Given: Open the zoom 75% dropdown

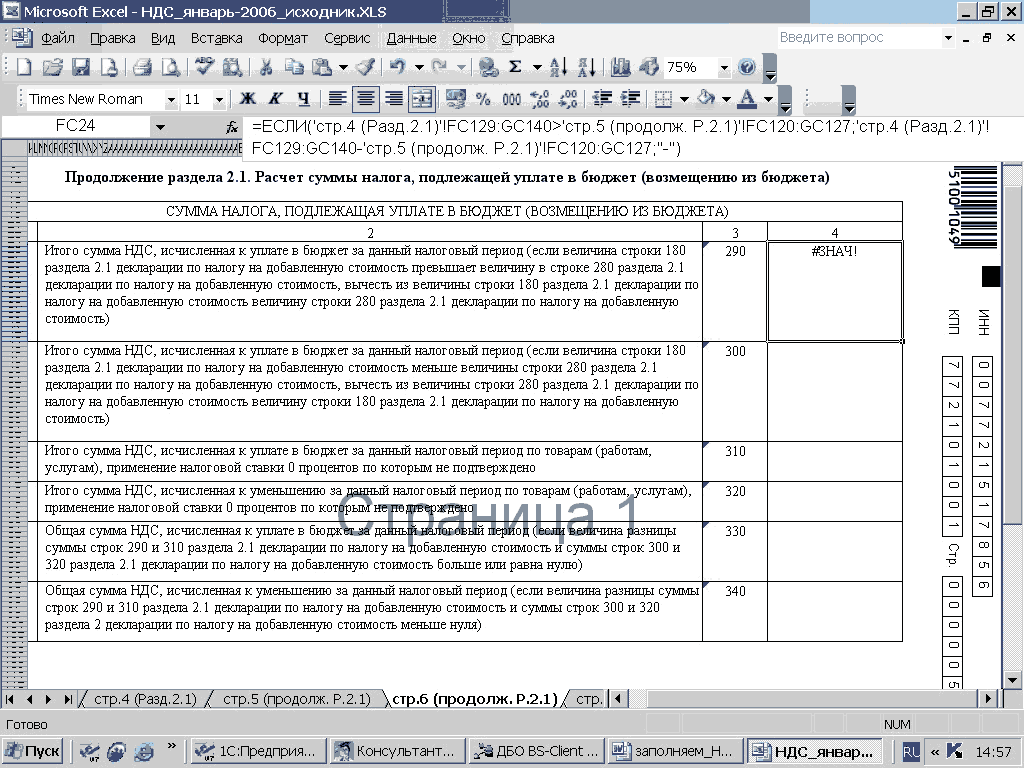Looking at the screenshot, I should point(723,68).
